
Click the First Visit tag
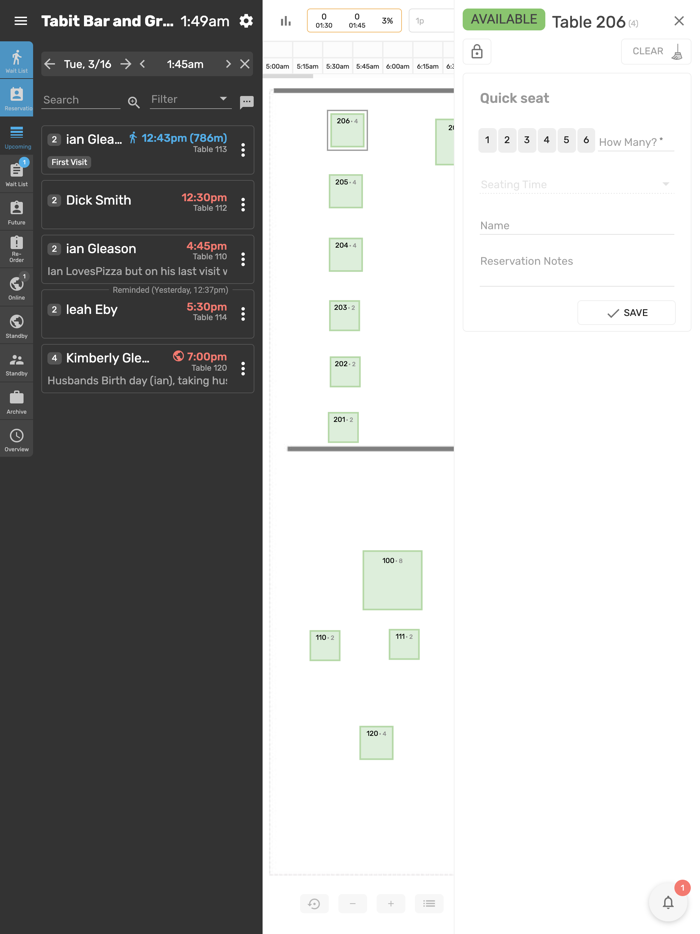click(69, 162)
